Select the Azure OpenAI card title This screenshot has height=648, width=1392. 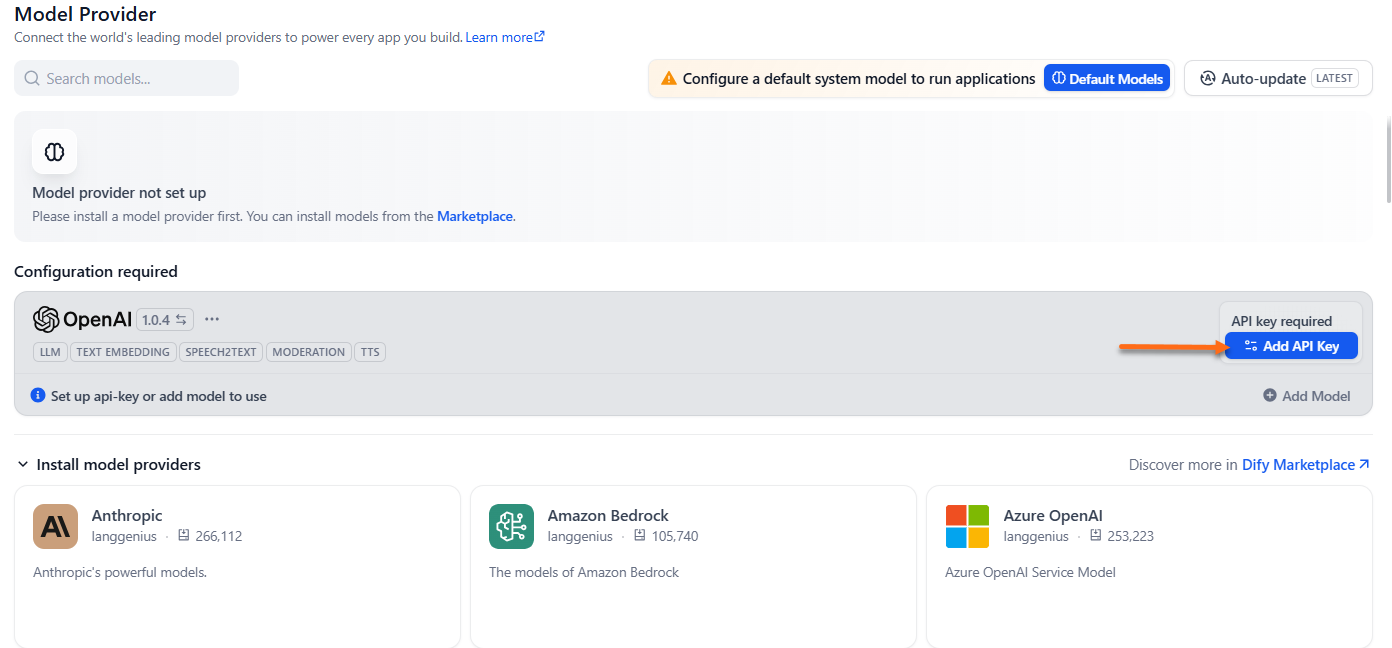point(1053,516)
